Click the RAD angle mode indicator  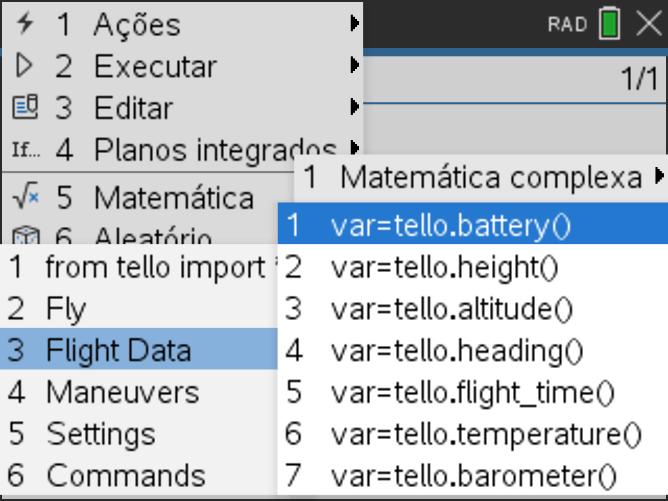tap(567, 24)
